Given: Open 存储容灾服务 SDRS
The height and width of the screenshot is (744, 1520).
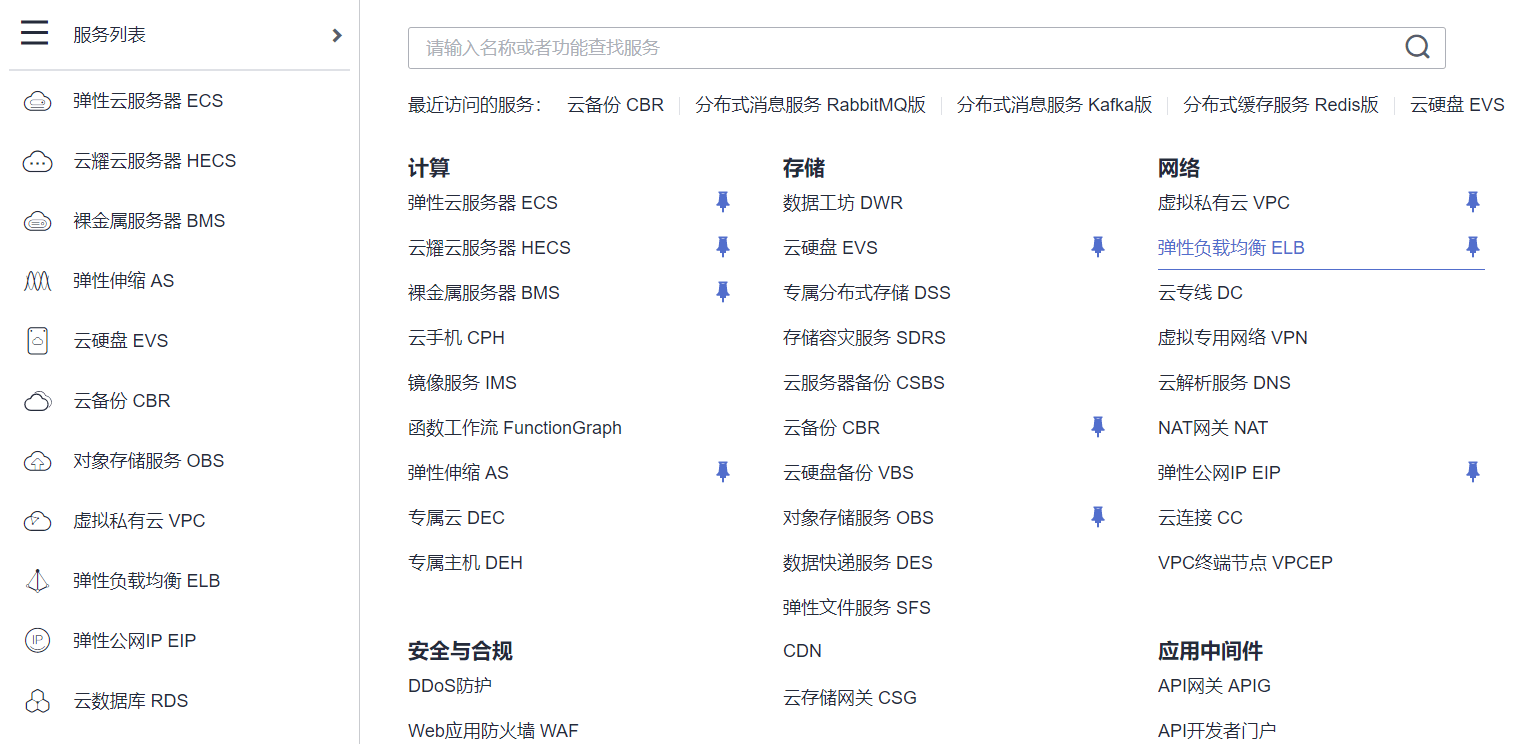Looking at the screenshot, I should (864, 338).
